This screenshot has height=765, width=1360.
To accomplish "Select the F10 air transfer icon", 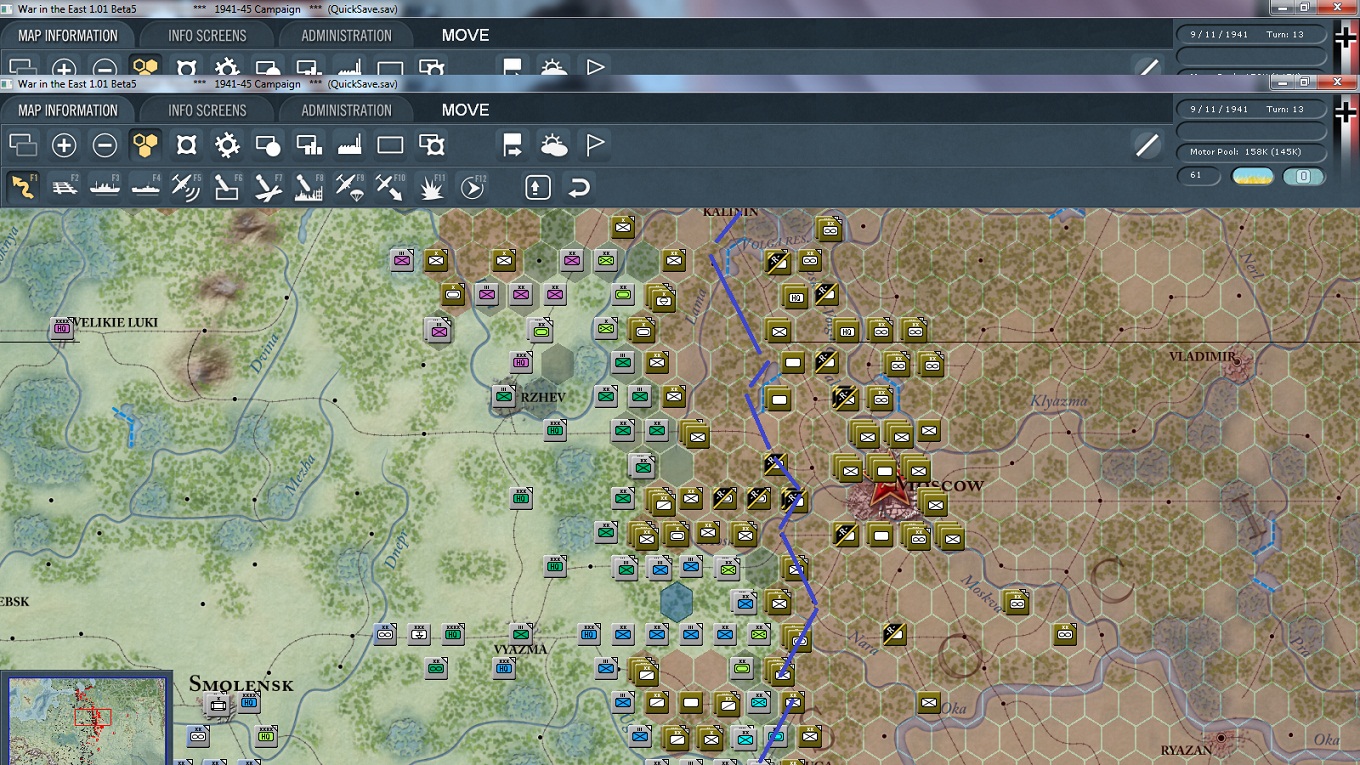I will (x=390, y=186).
